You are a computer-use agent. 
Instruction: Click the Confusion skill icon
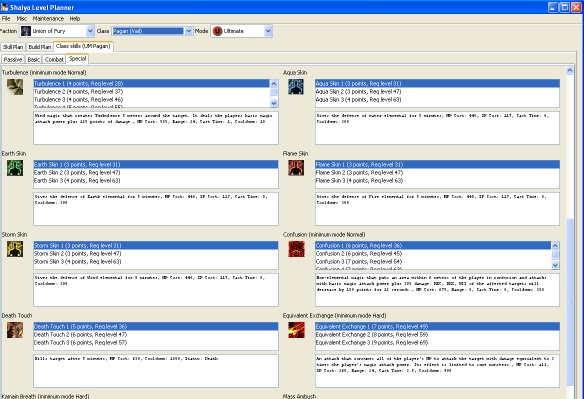tap(296, 249)
